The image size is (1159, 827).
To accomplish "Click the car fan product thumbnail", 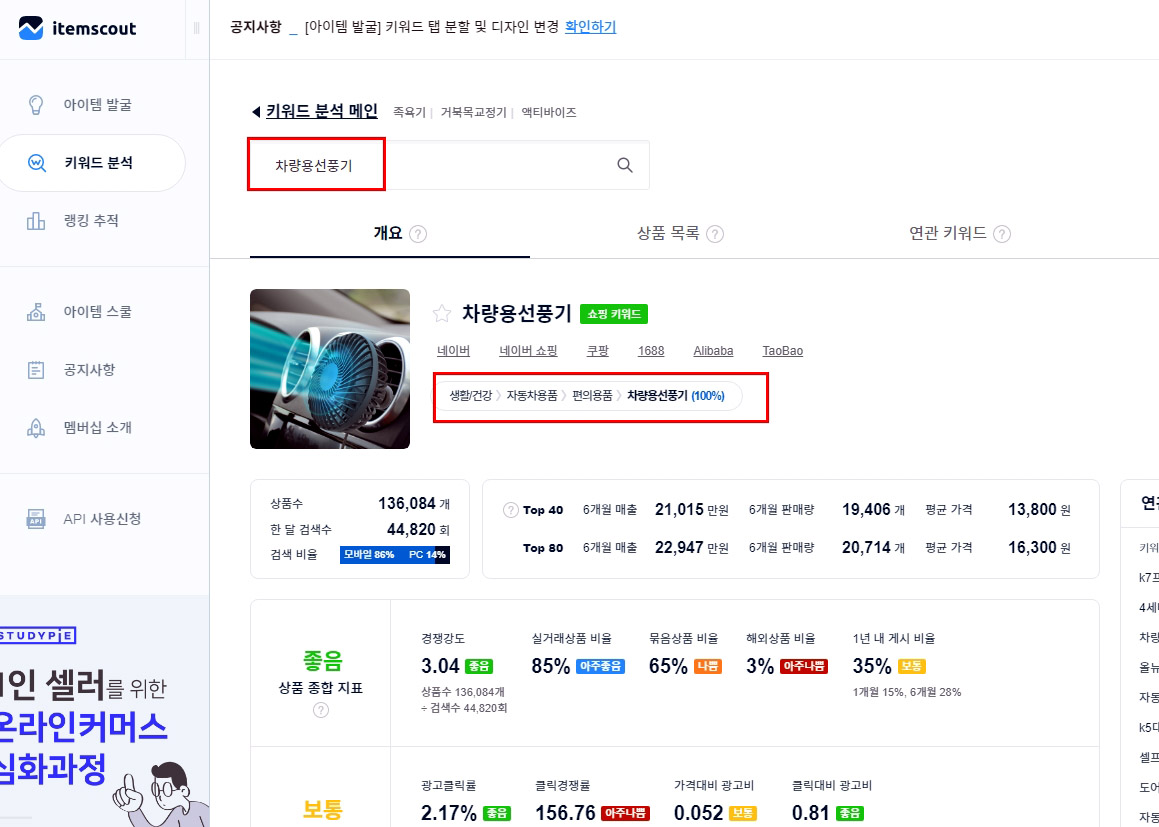I will click(x=330, y=369).
